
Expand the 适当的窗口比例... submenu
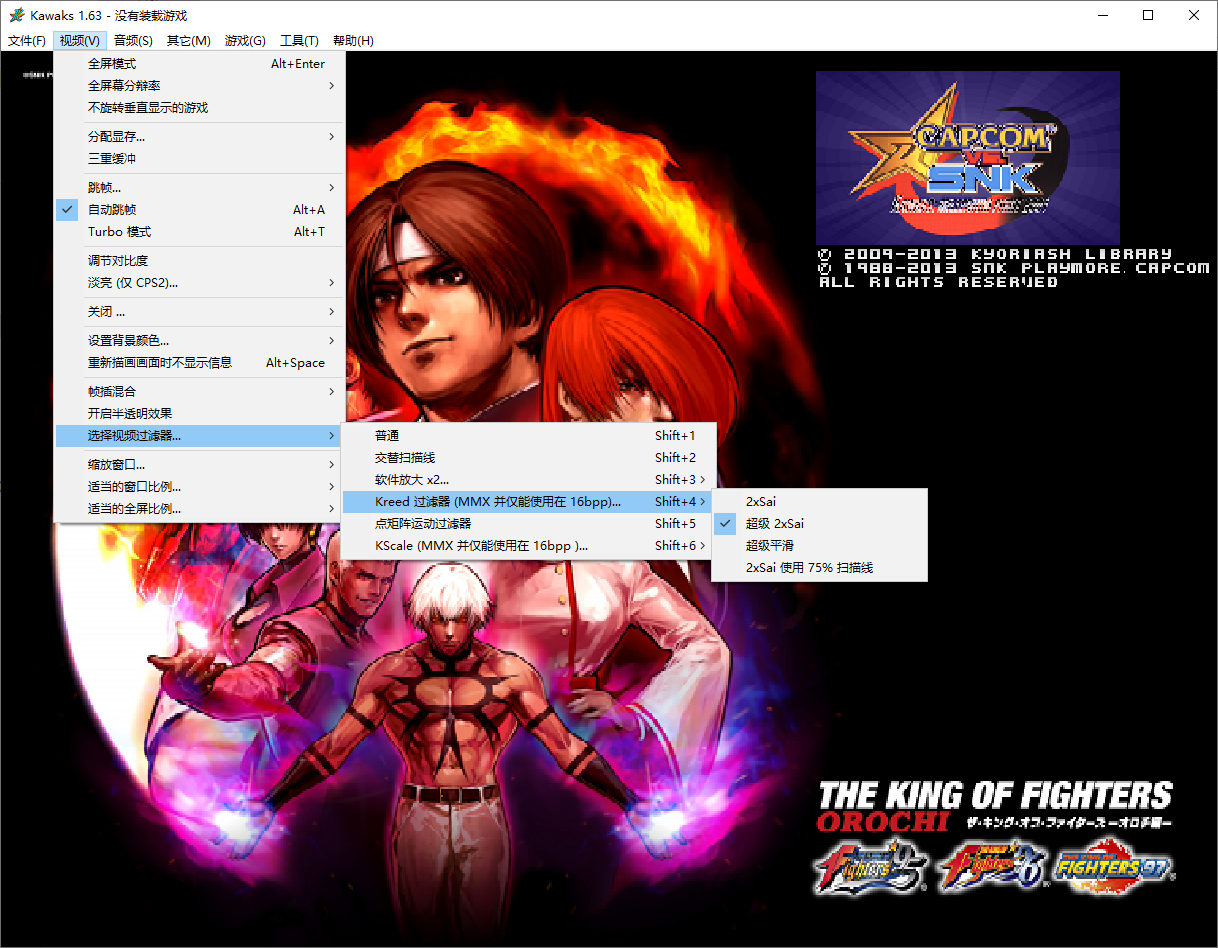tap(200, 487)
